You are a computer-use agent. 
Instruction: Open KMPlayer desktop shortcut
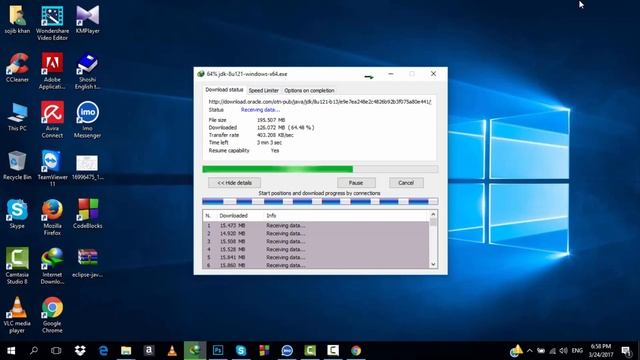point(87,19)
